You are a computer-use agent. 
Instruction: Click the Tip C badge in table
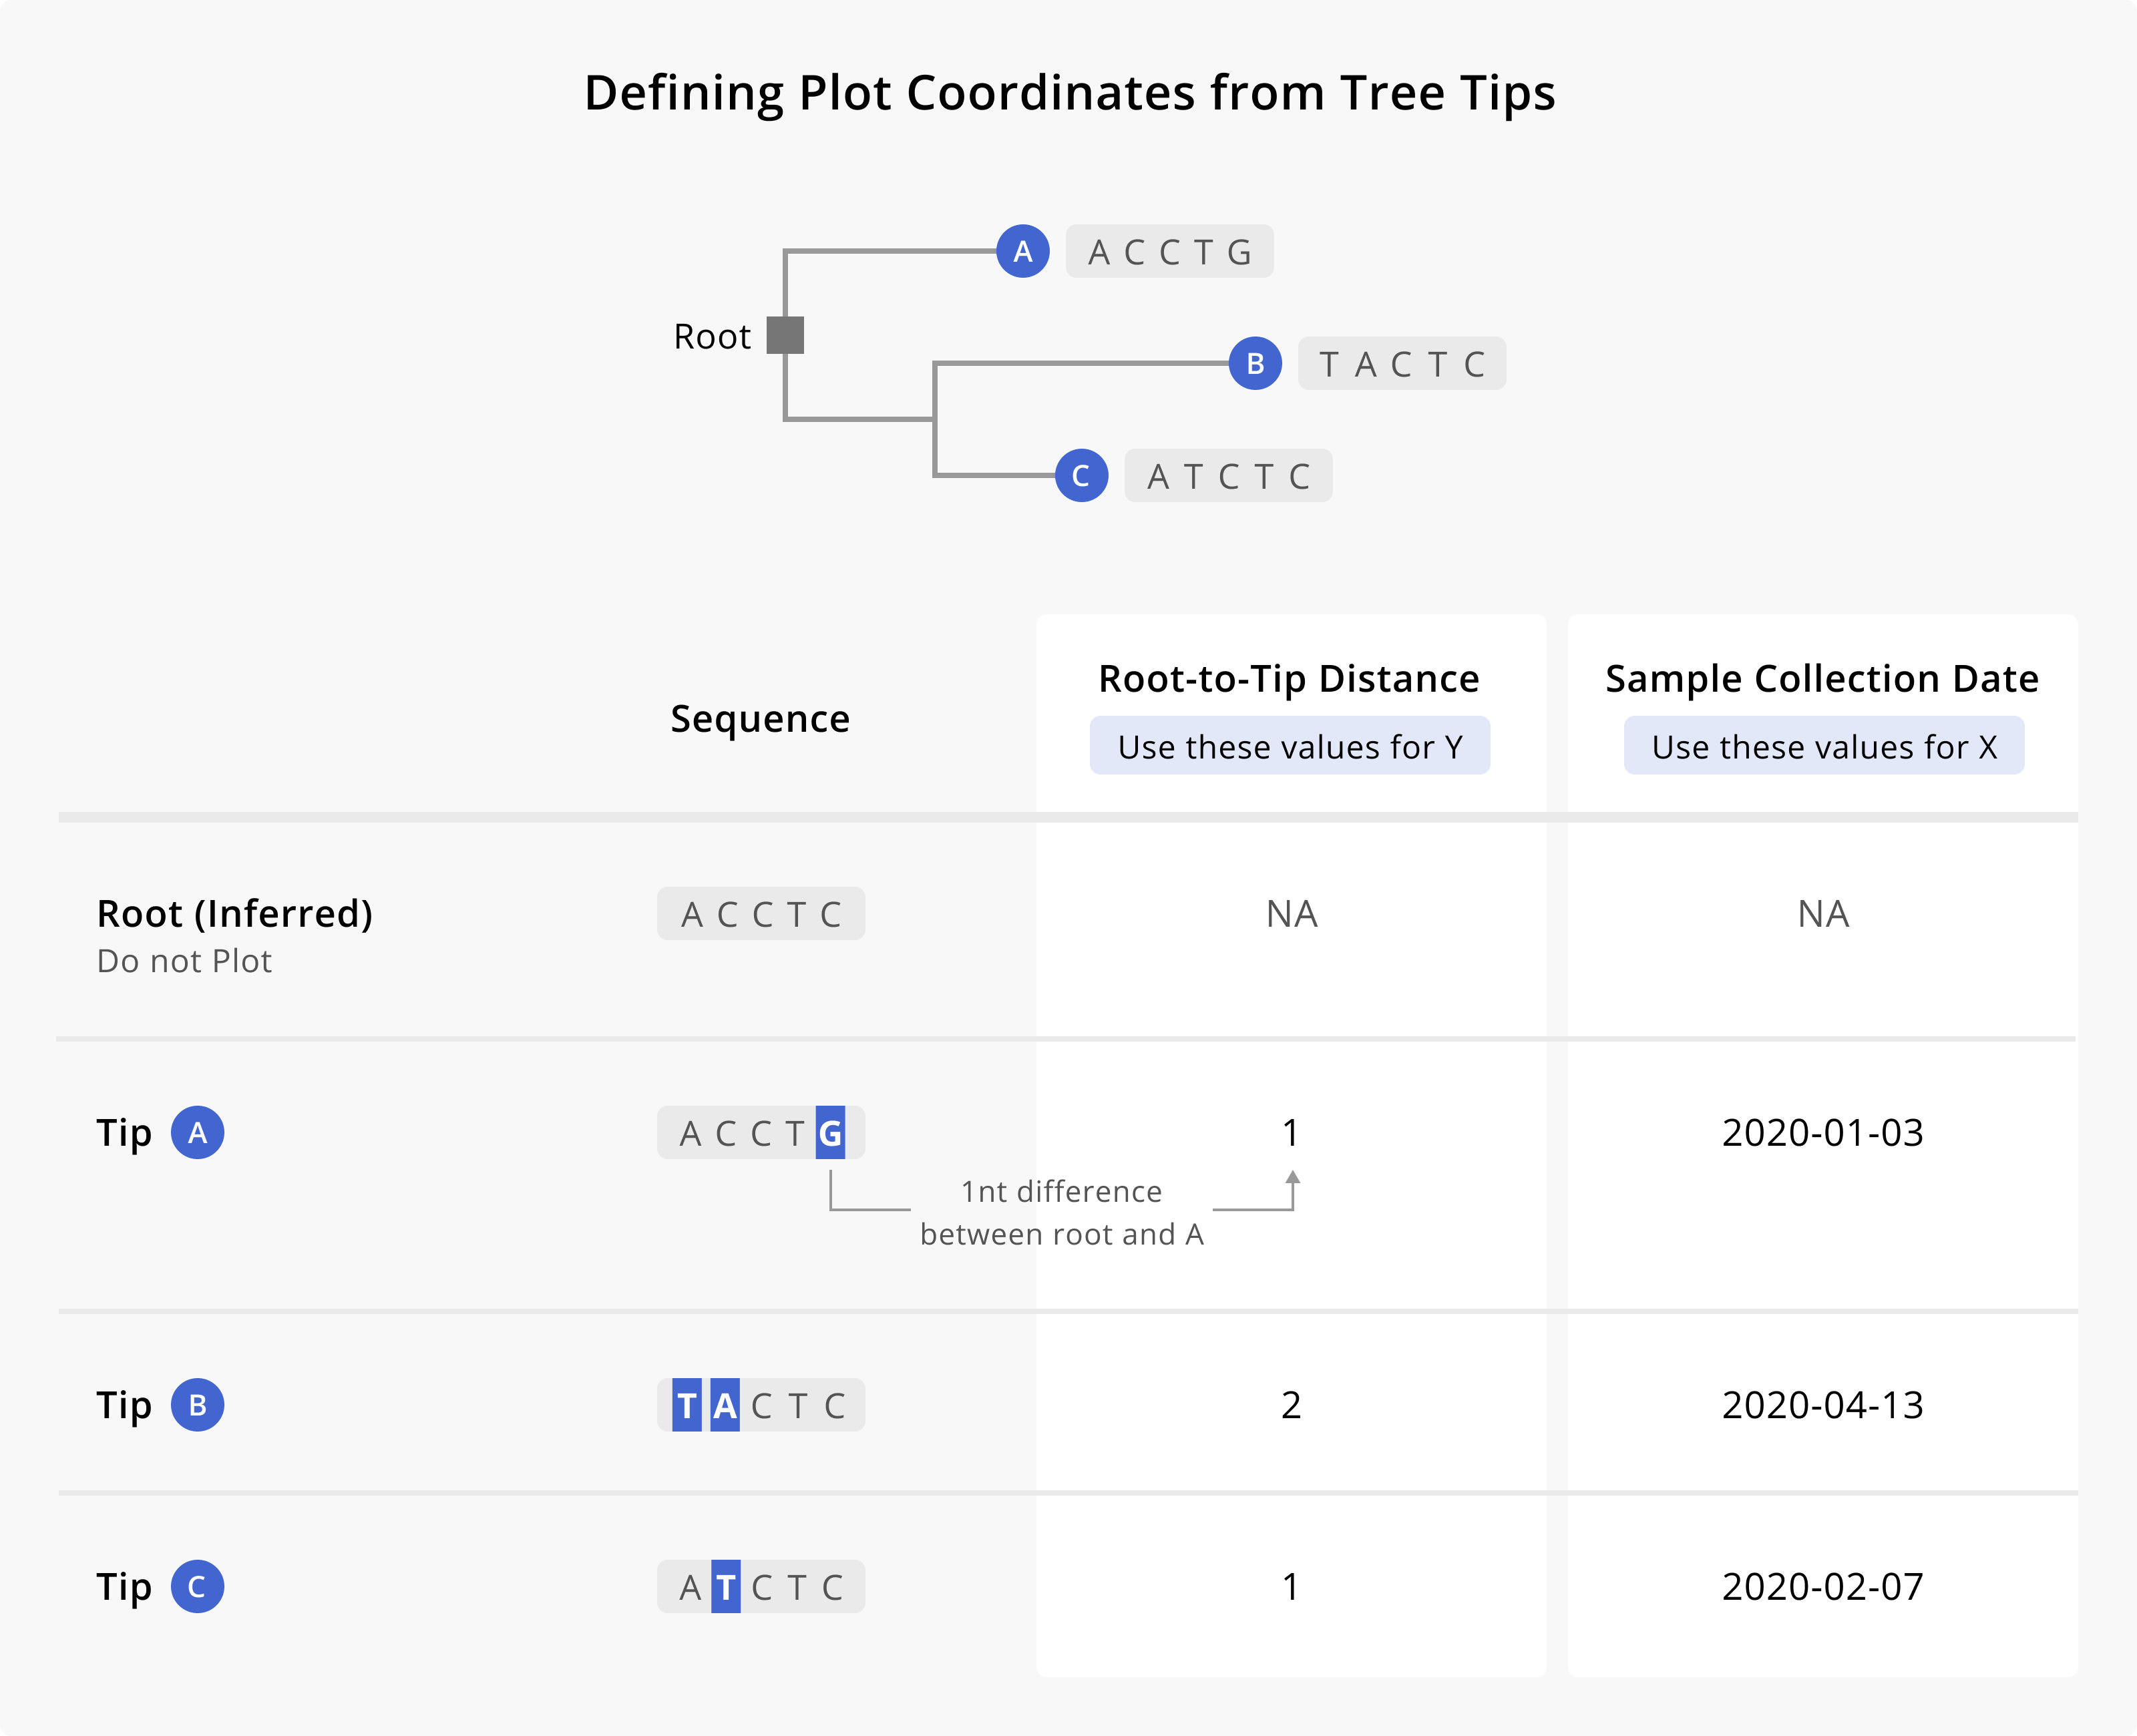coord(197,1587)
